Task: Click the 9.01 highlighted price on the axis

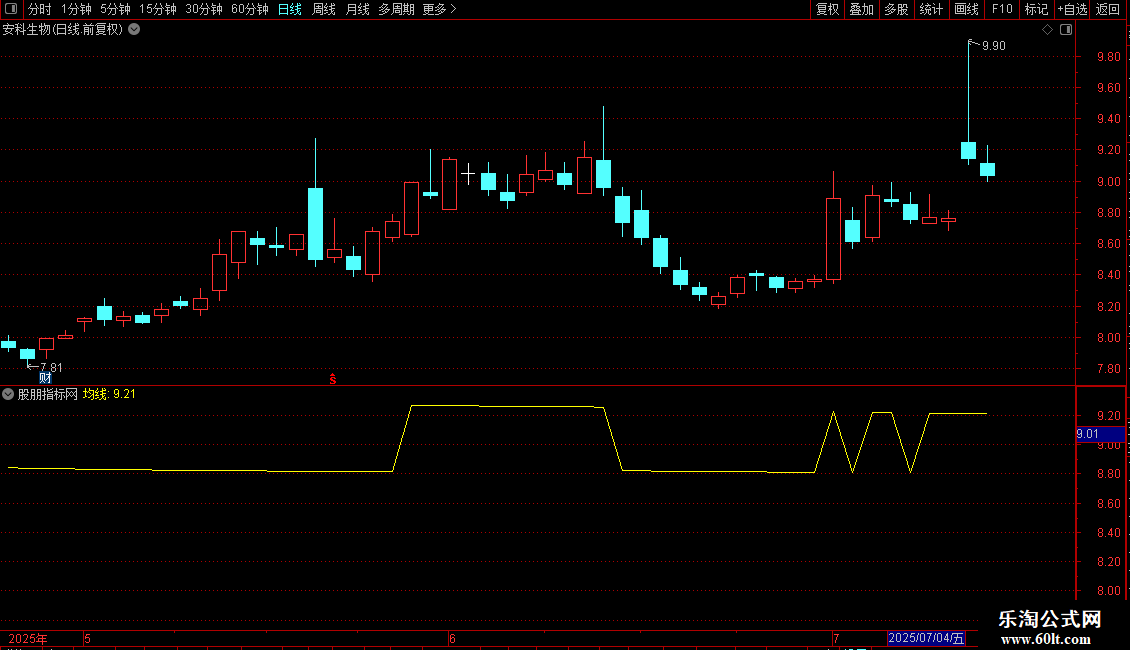Action: pyautogui.click(x=1100, y=434)
